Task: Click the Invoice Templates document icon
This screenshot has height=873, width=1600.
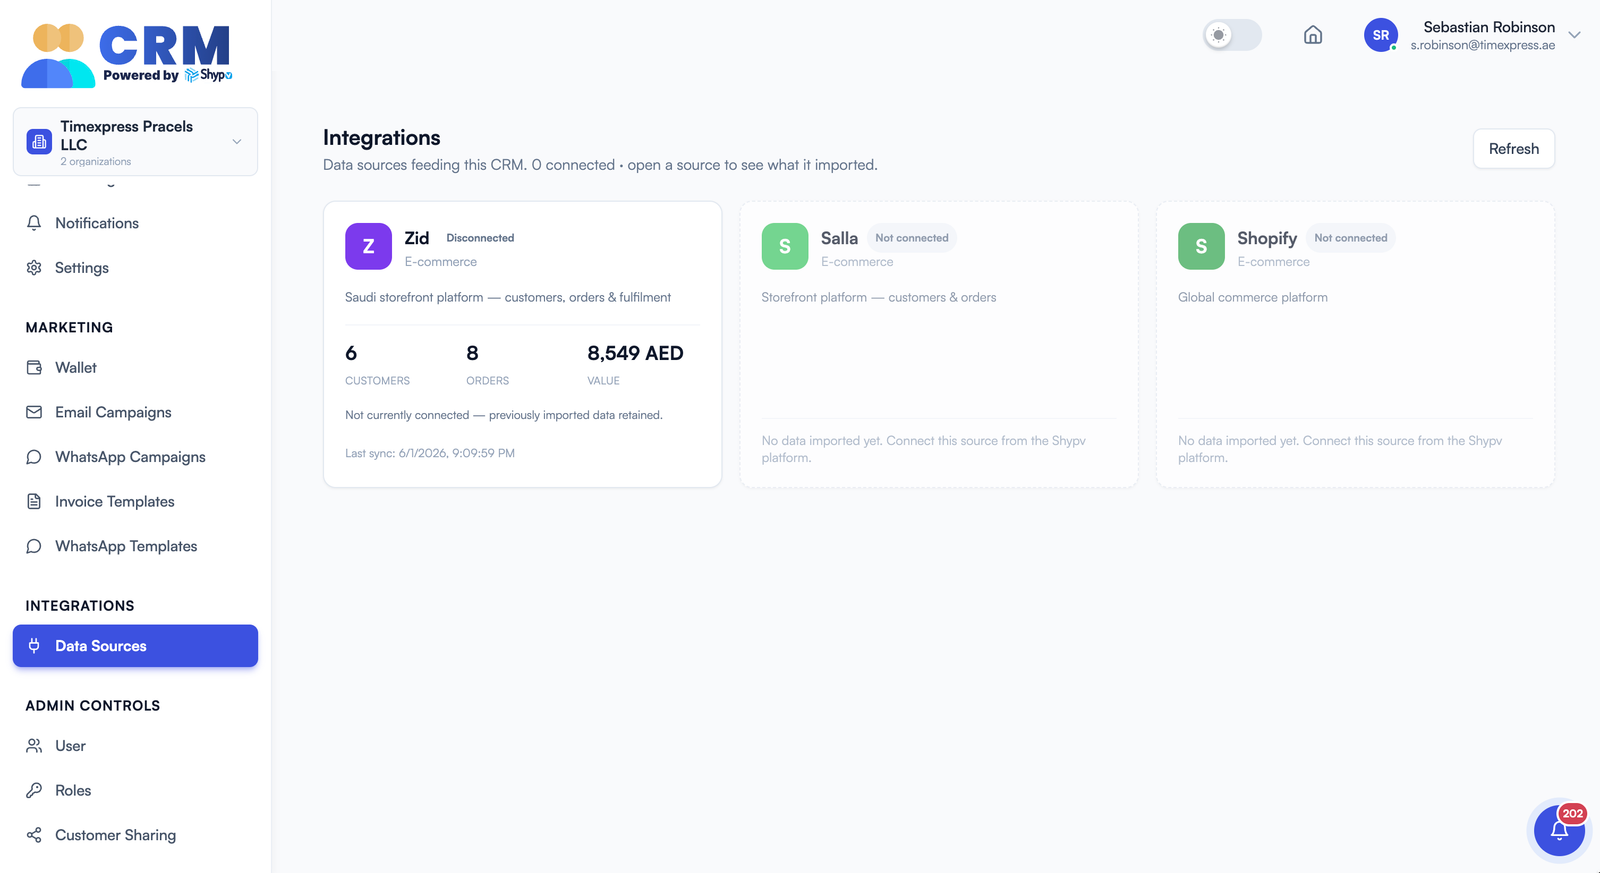Action: [x=34, y=502]
